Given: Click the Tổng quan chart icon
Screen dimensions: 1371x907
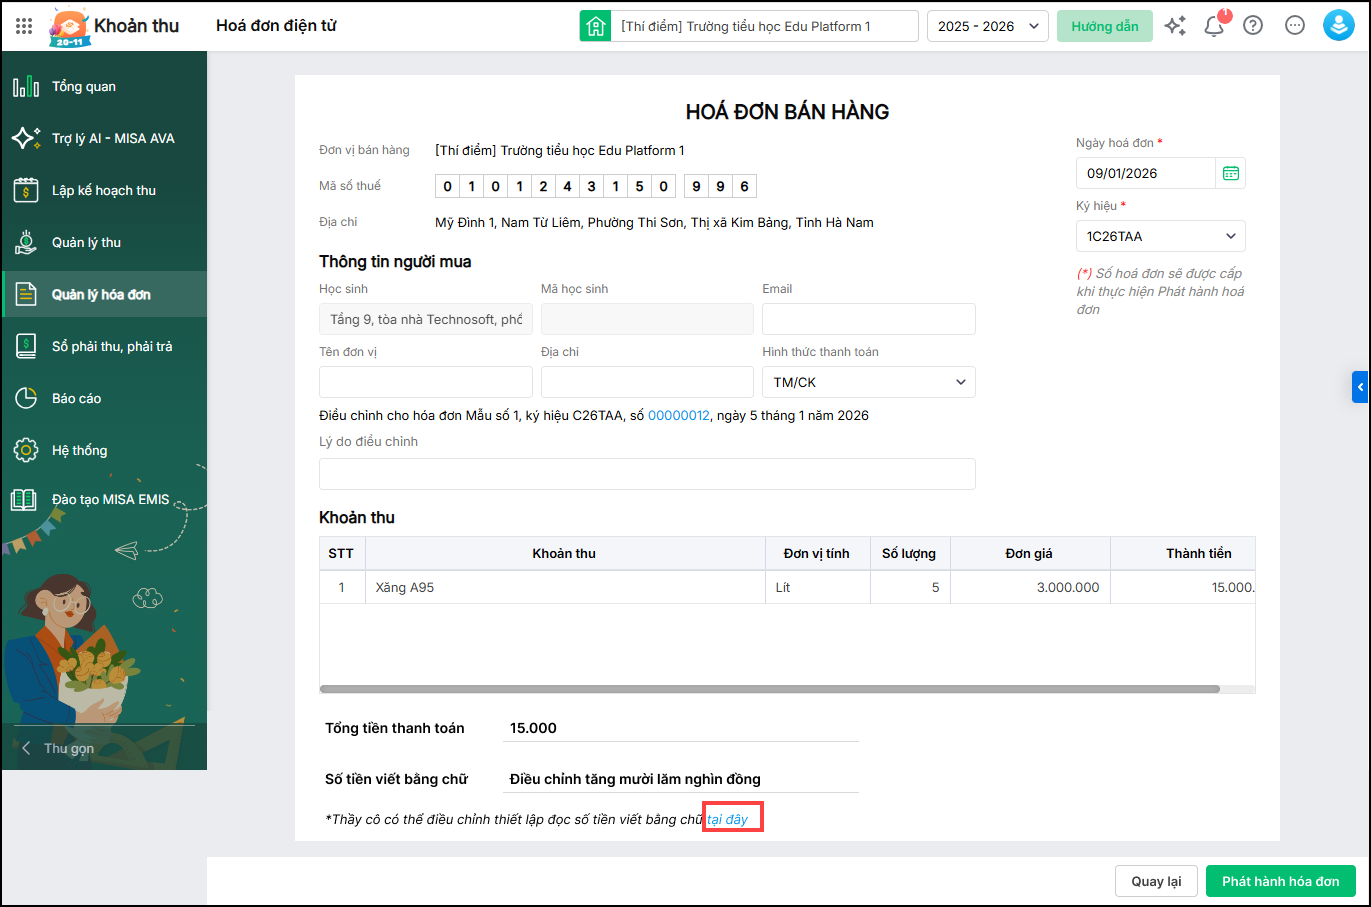Looking at the screenshot, I should click(x=26, y=87).
